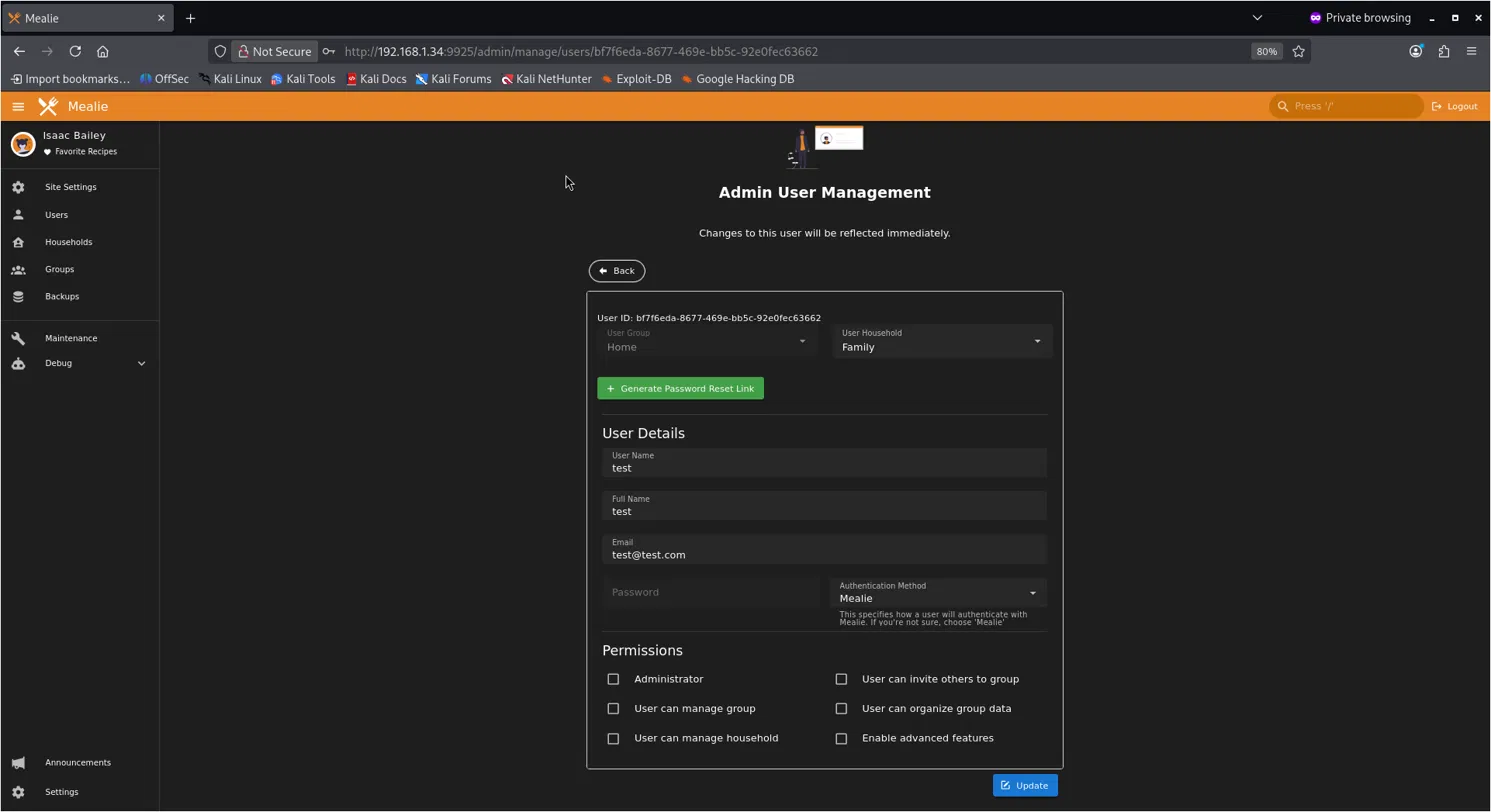
Task: Go to Users in the sidebar
Action: pos(56,215)
